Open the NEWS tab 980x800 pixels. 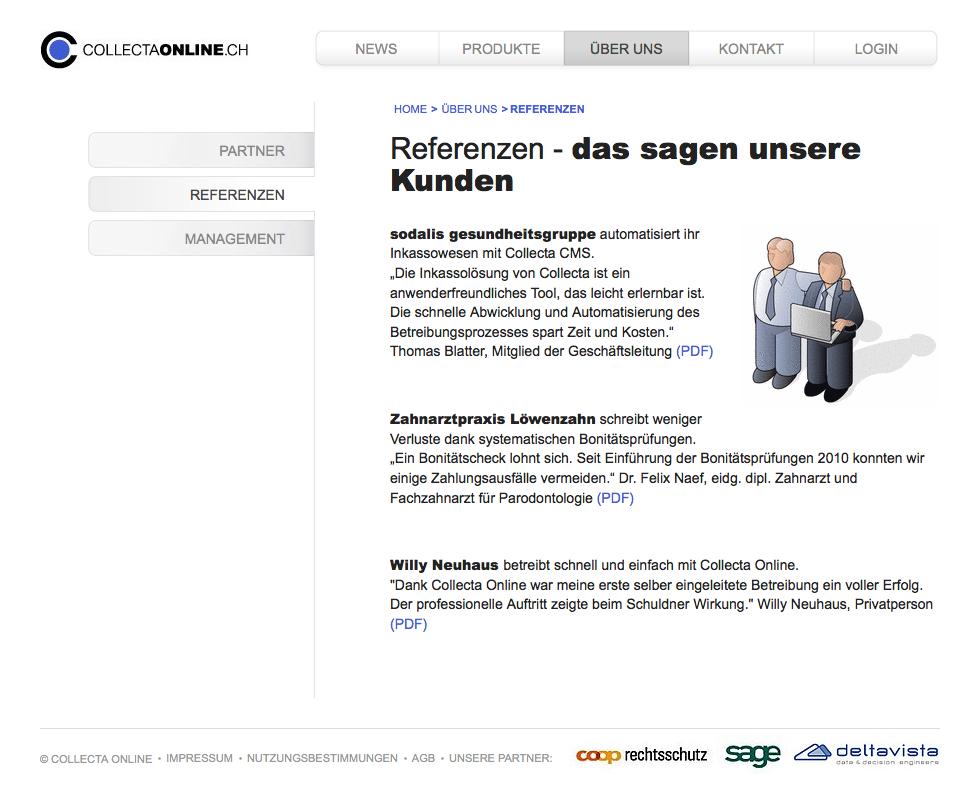click(377, 49)
